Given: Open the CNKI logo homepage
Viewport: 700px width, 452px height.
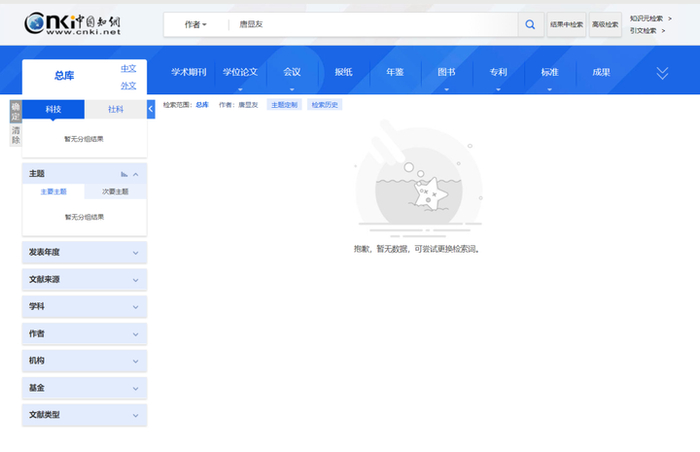Looking at the screenshot, I should (72, 24).
